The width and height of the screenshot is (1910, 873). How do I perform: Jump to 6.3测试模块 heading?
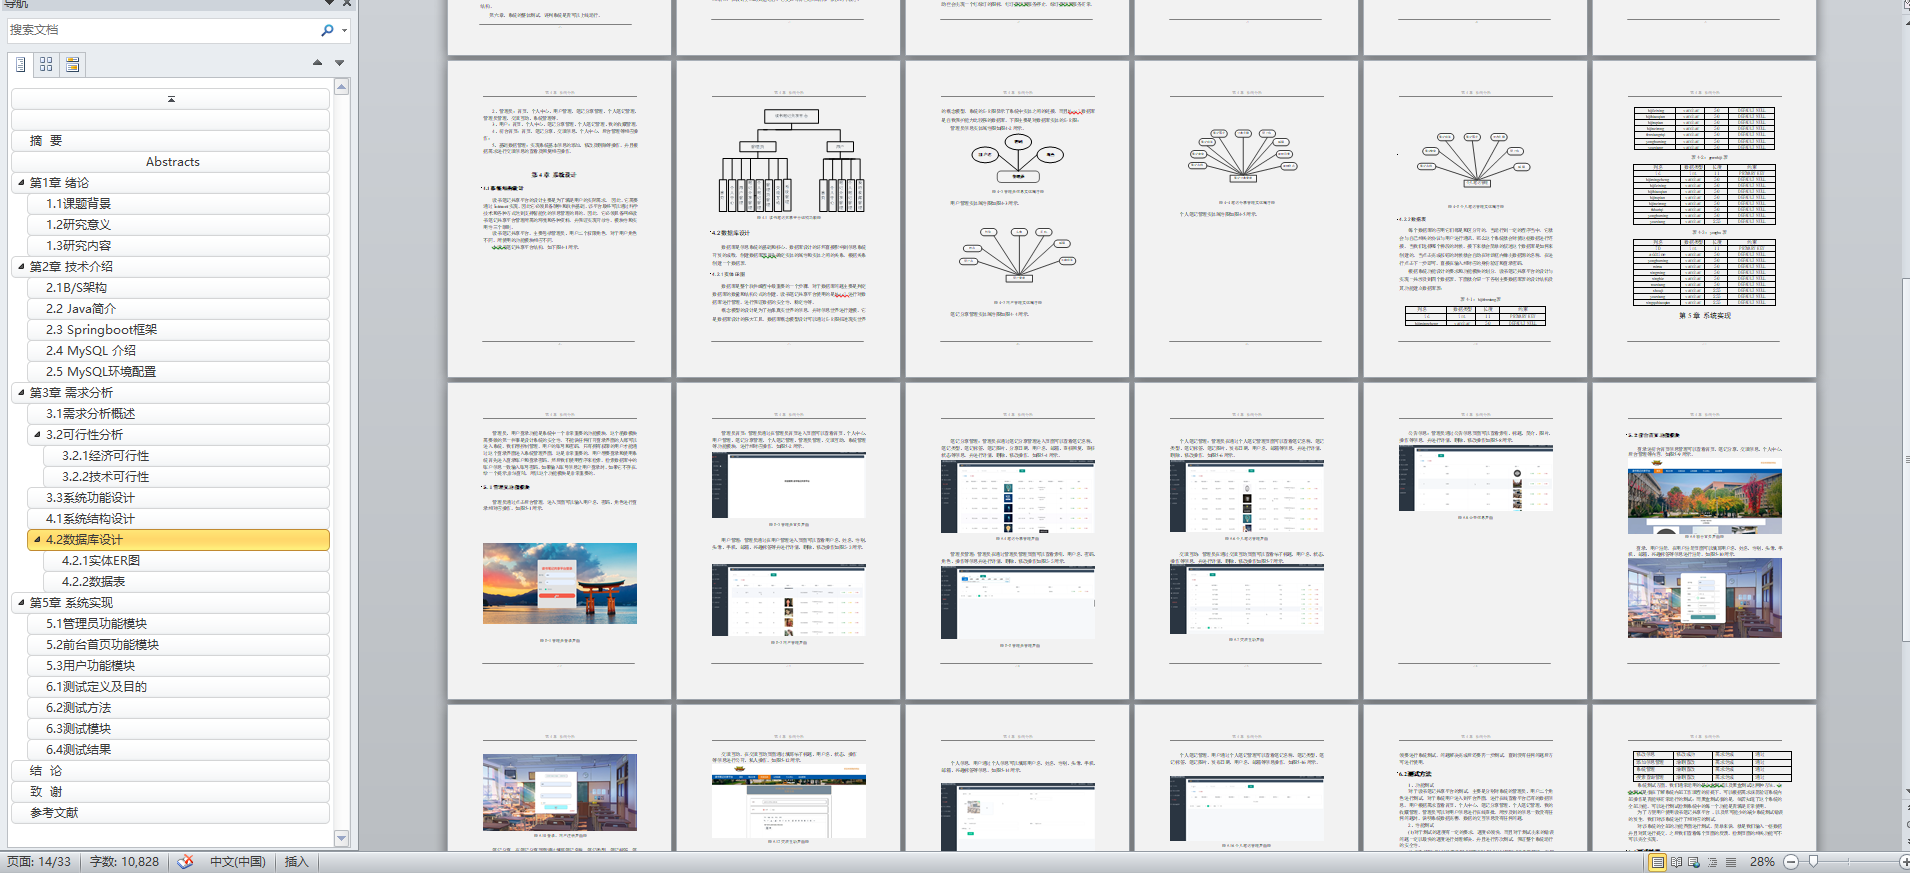point(178,729)
